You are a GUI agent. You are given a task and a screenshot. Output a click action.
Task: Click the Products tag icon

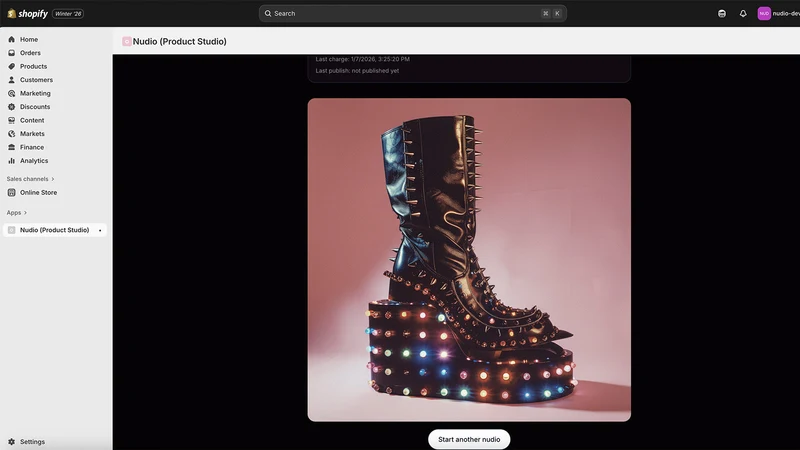[x=12, y=66]
